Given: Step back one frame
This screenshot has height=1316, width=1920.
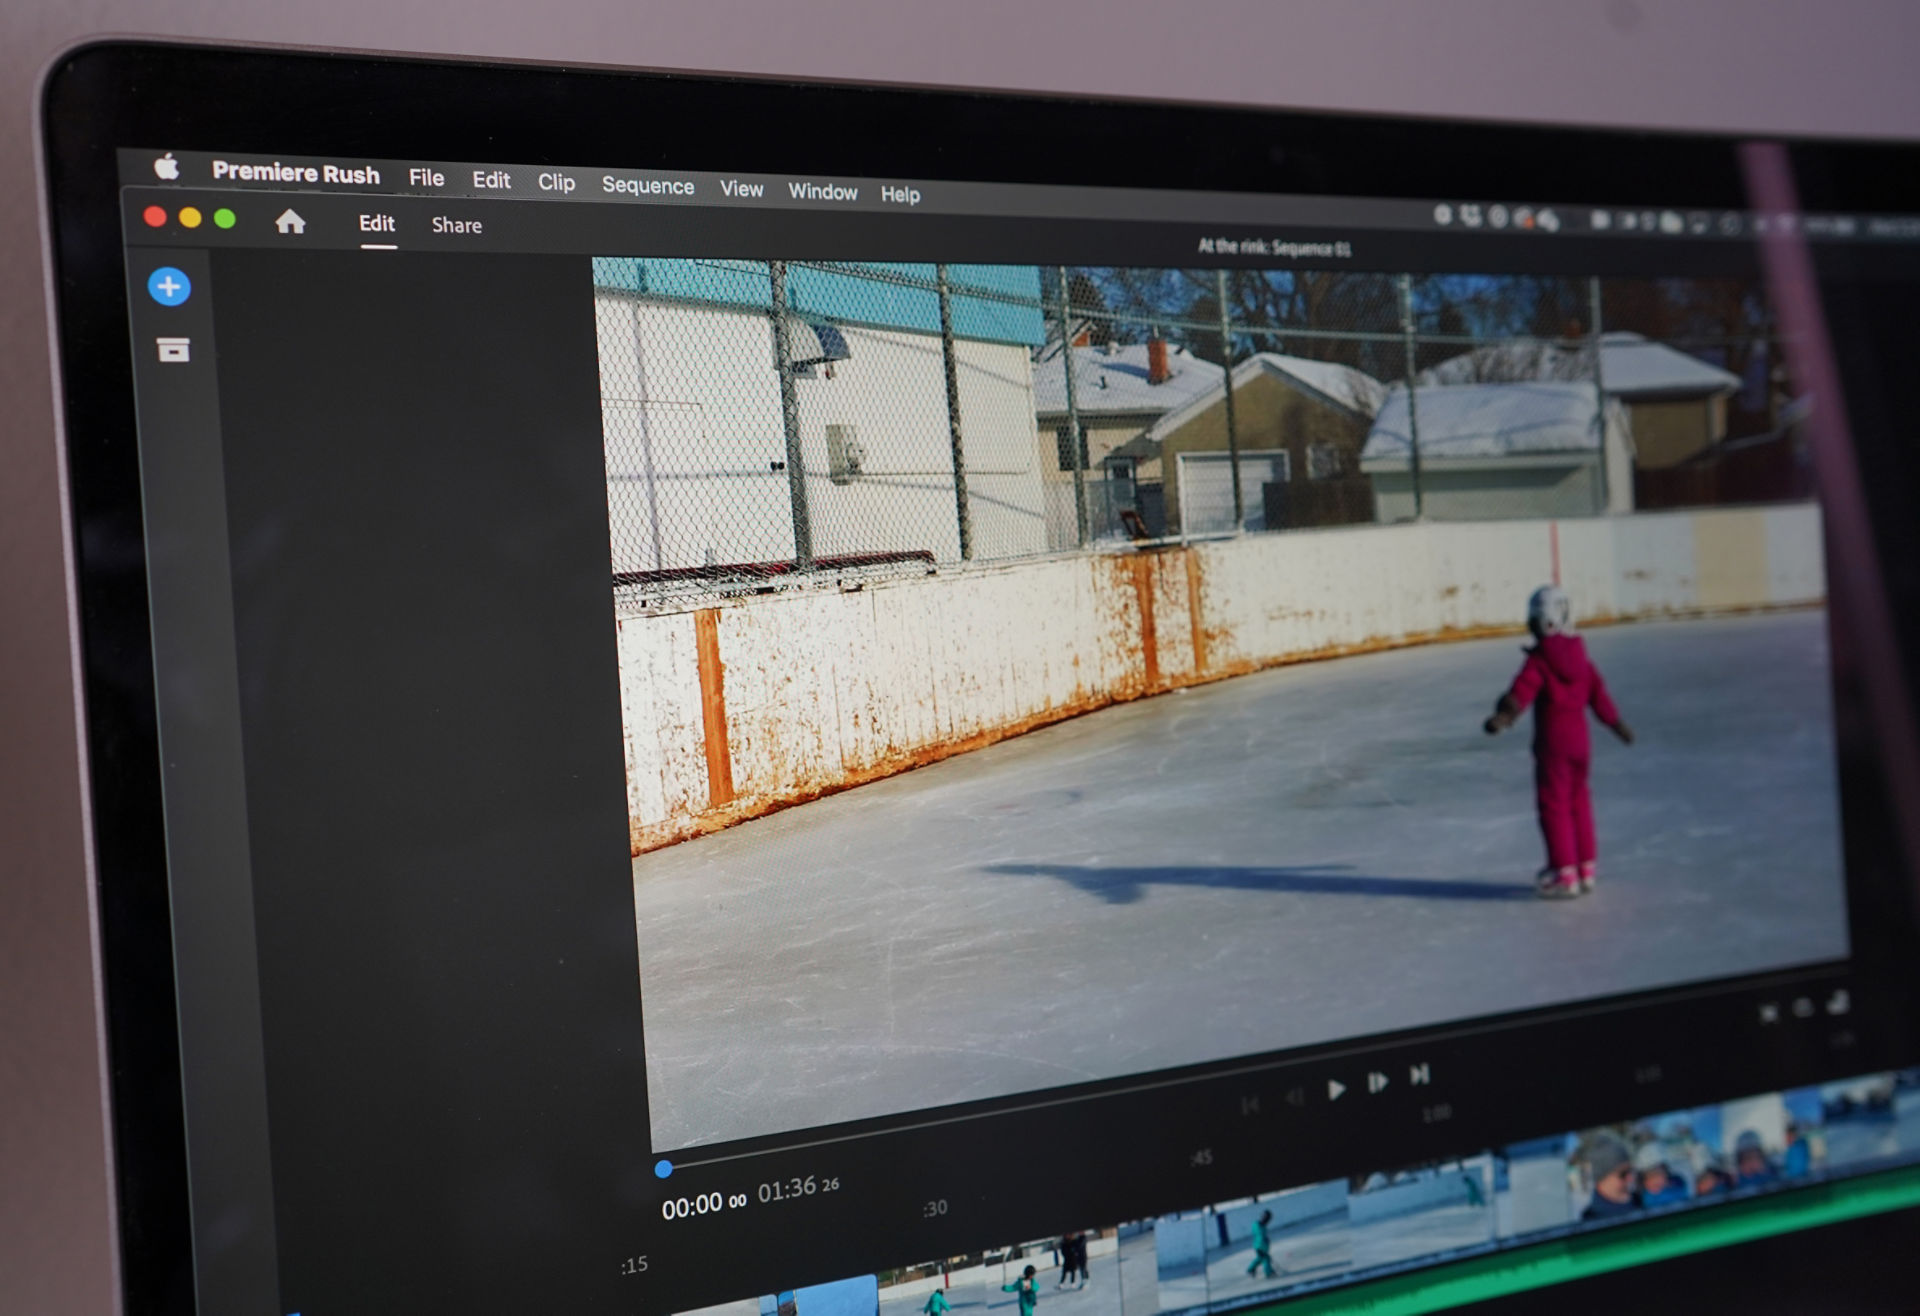Looking at the screenshot, I should pyautogui.click(x=1294, y=1097).
